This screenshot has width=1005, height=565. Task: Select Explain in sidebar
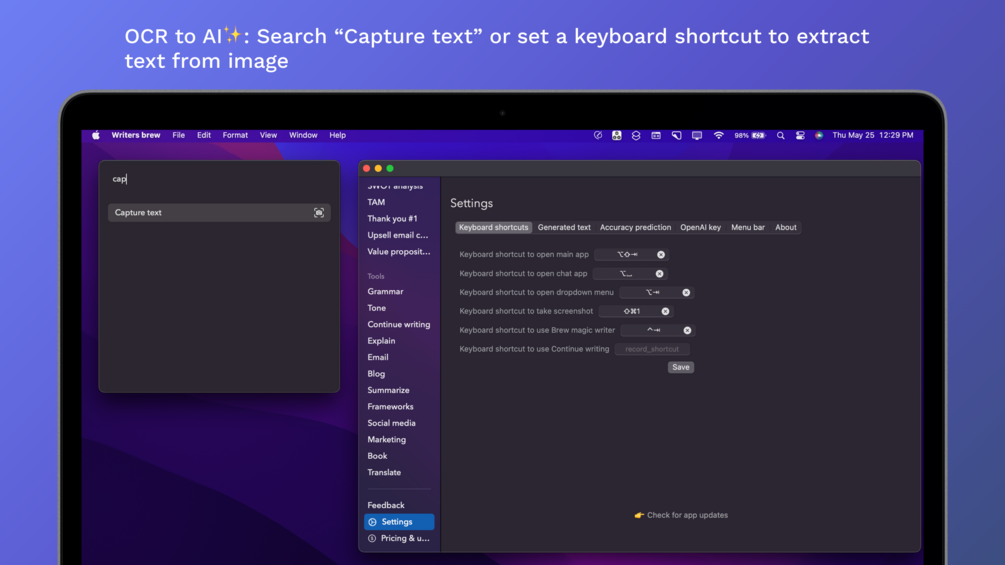point(381,341)
